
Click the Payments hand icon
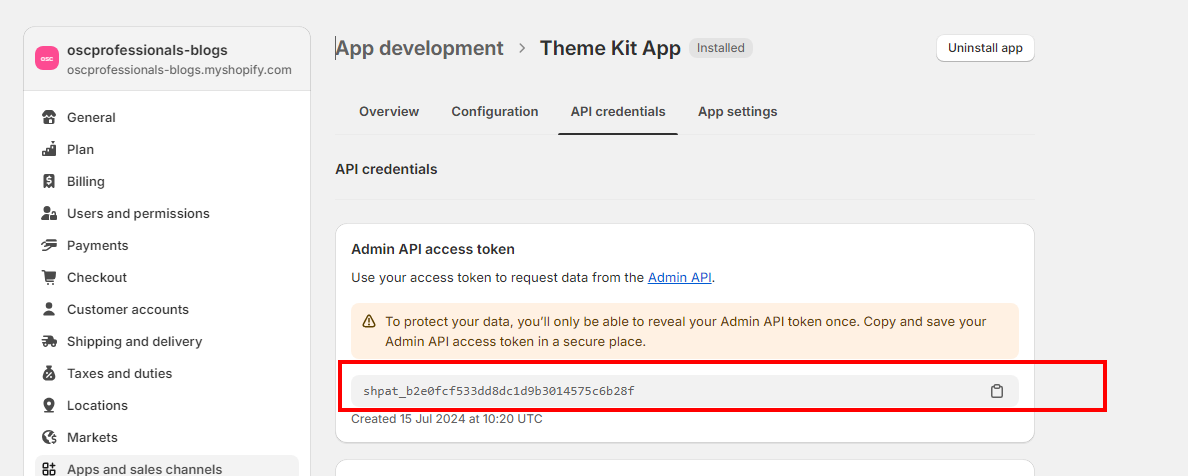[49, 246]
